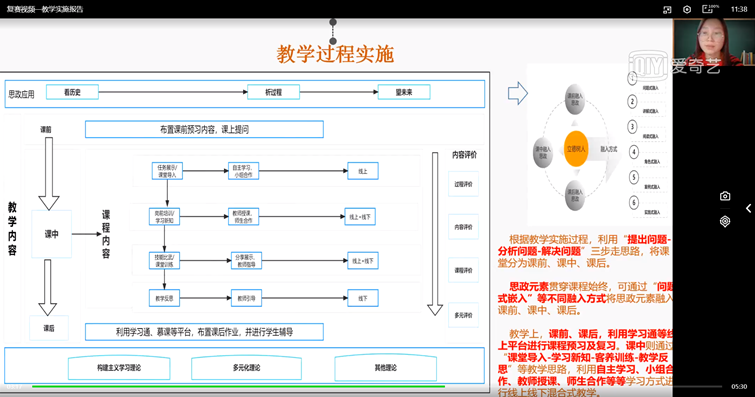This screenshot has height=397, width=755.
Task: Select the 构建主义学习理论 box
Action: pos(119,368)
